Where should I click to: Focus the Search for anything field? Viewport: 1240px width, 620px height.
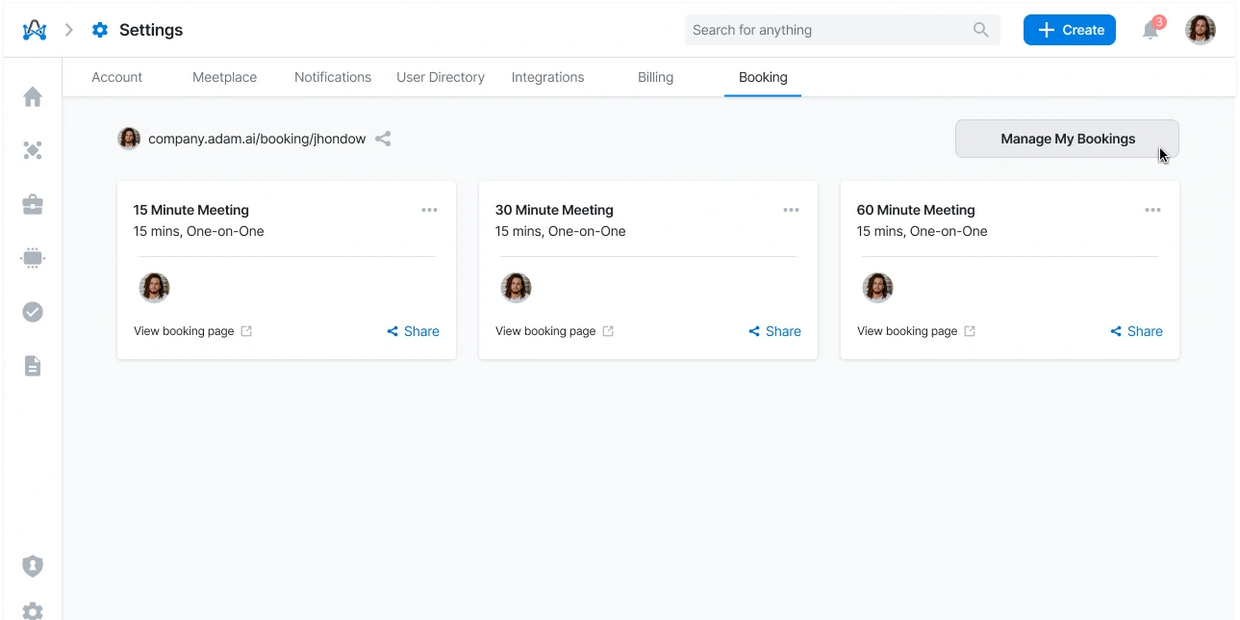[830, 30]
